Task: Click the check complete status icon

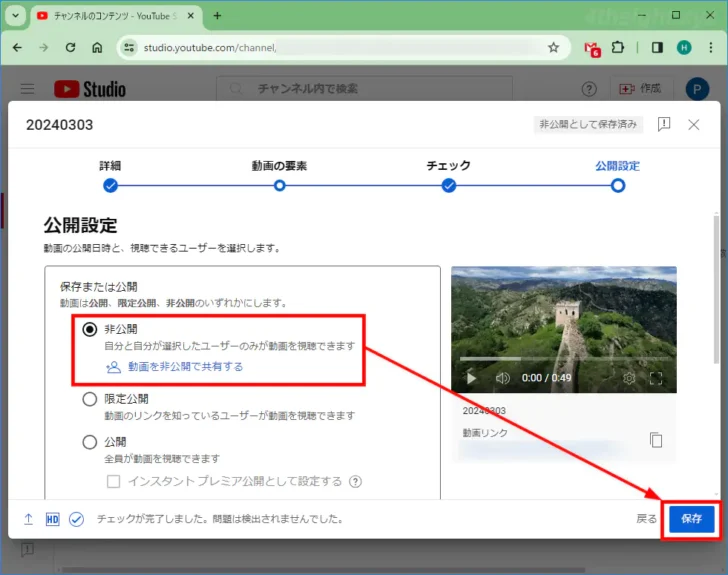Action: pyautogui.click(x=76, y=519)
